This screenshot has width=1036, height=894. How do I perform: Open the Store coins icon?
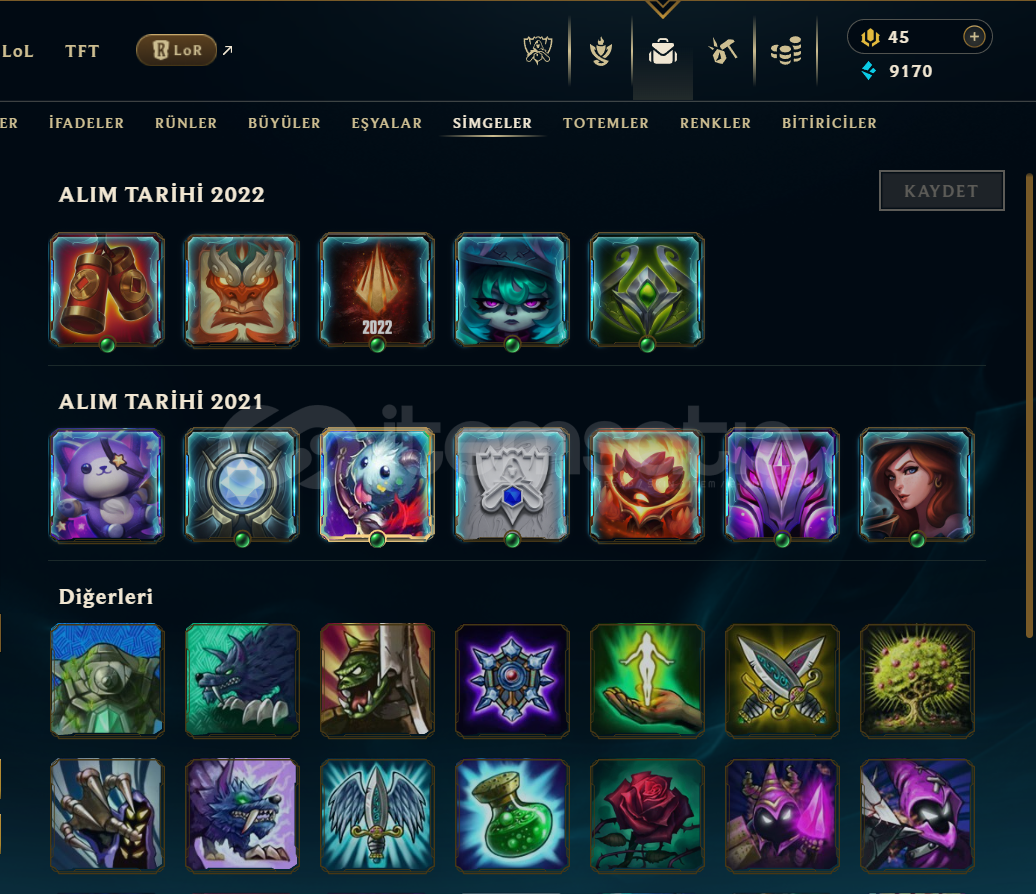click(x=786, y=51)
